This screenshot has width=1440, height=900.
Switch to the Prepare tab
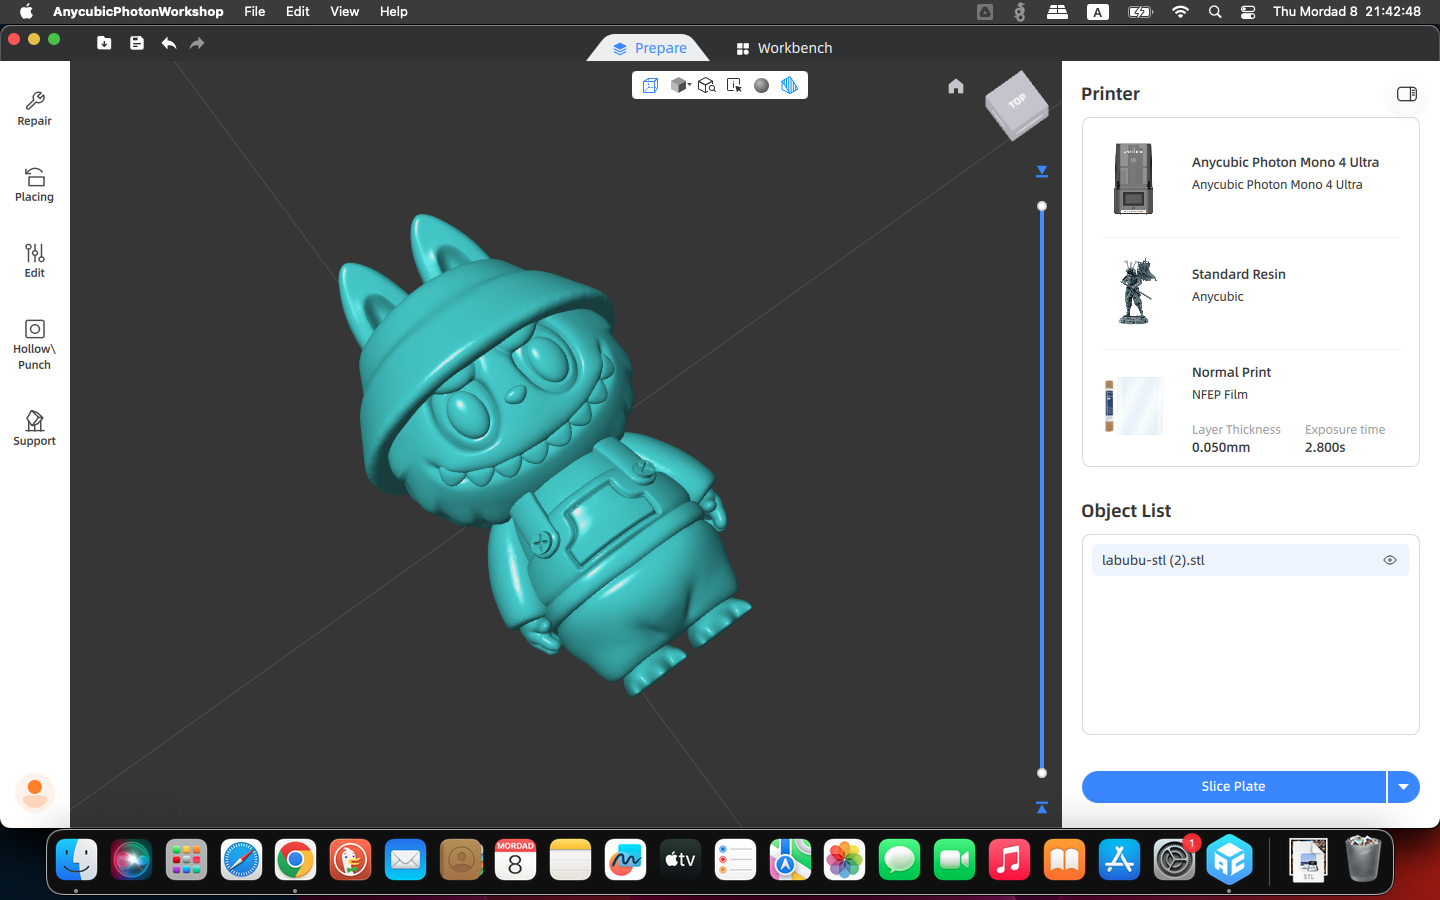[x=649, y=48]
